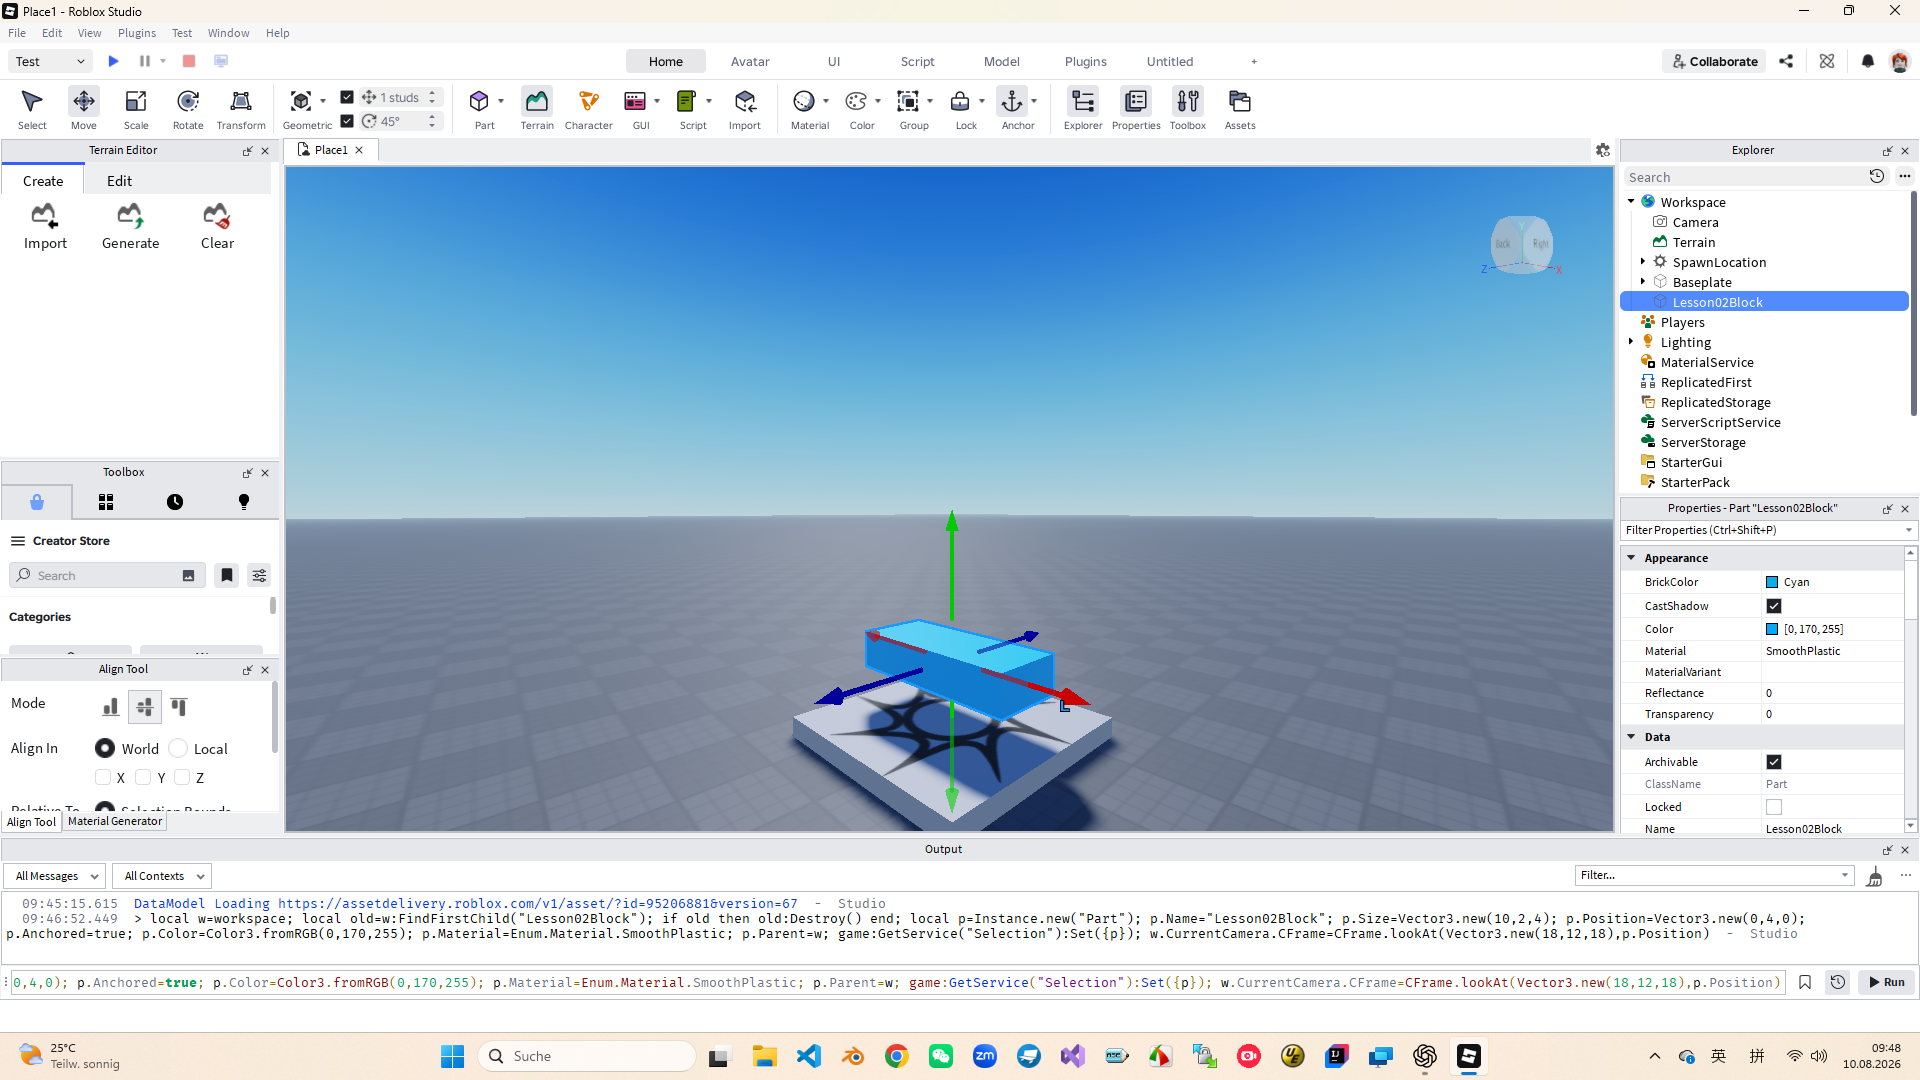This screenshot has height=1080, width=1920.
Task: Open Toolbox Inventory grid tab
Action: pos(106,502)
